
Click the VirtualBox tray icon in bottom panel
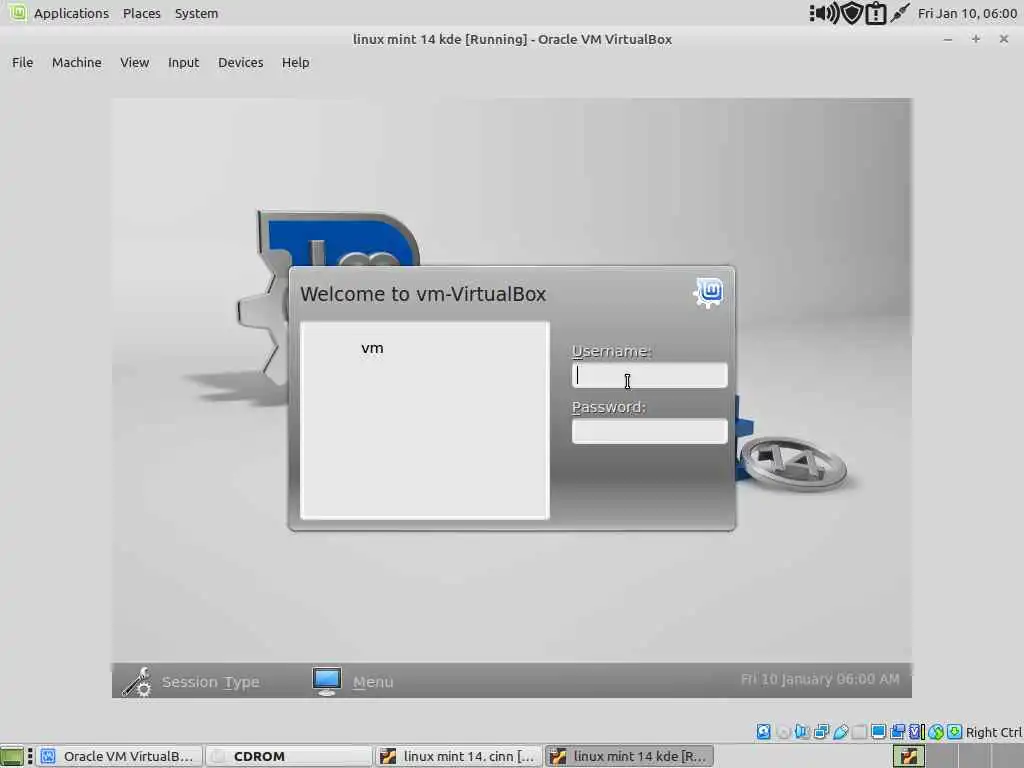(909, 756)
